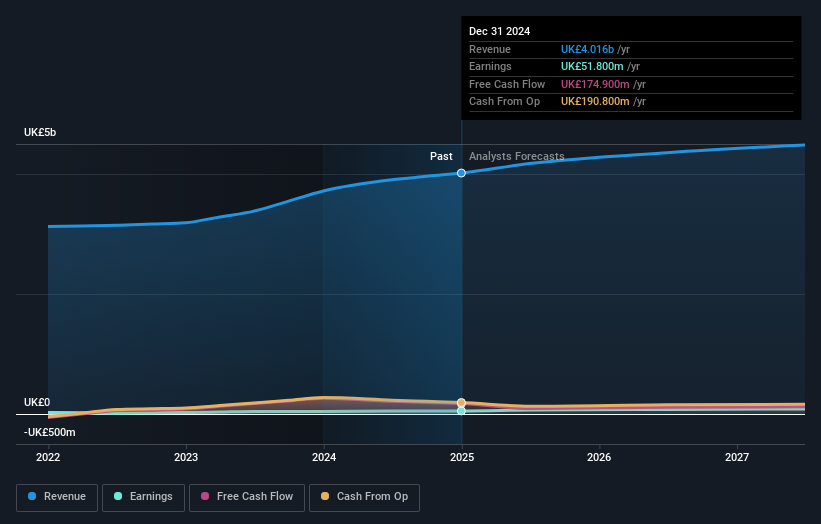Toggle the Cash From Op legend button
821x524 pixels.
[x=364, y=497]
